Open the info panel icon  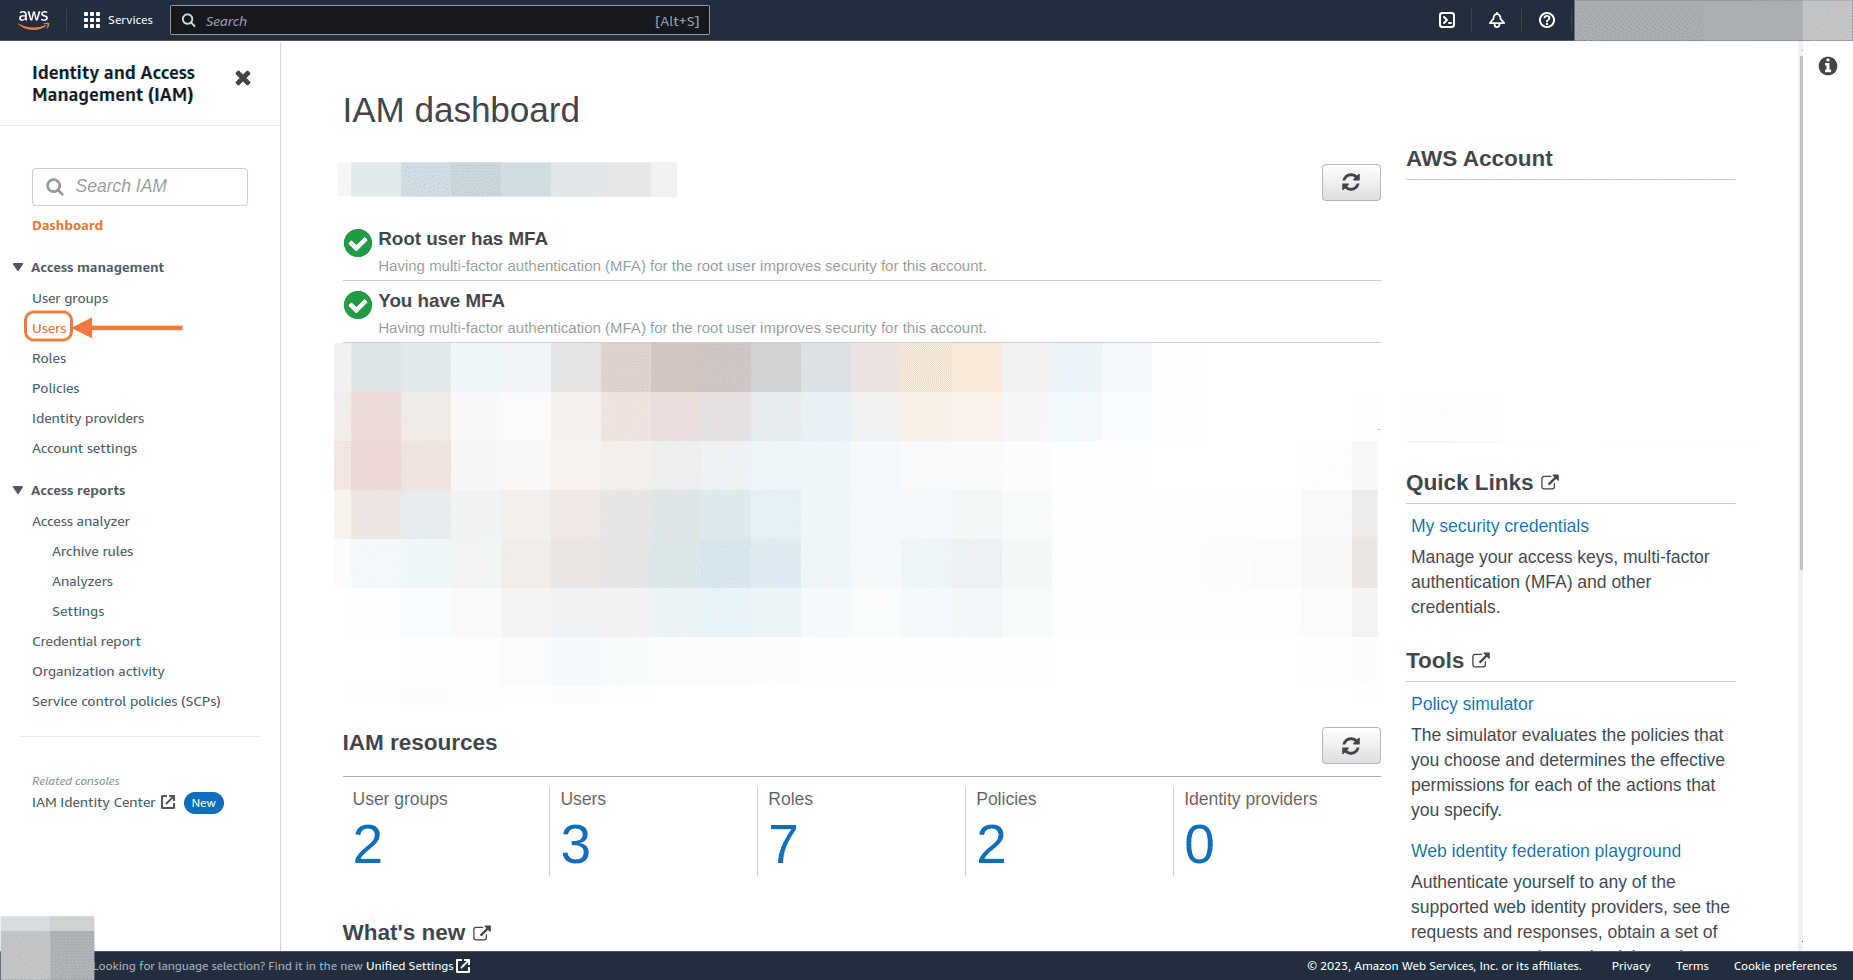pos(1828,66)
